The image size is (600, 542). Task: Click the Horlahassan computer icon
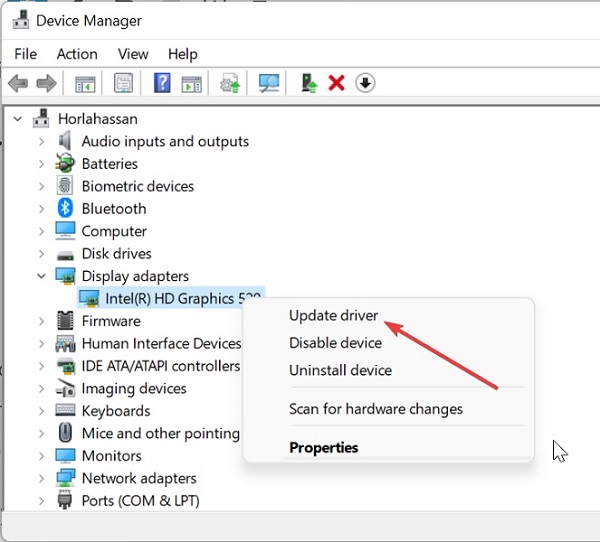tap(41, 118)
